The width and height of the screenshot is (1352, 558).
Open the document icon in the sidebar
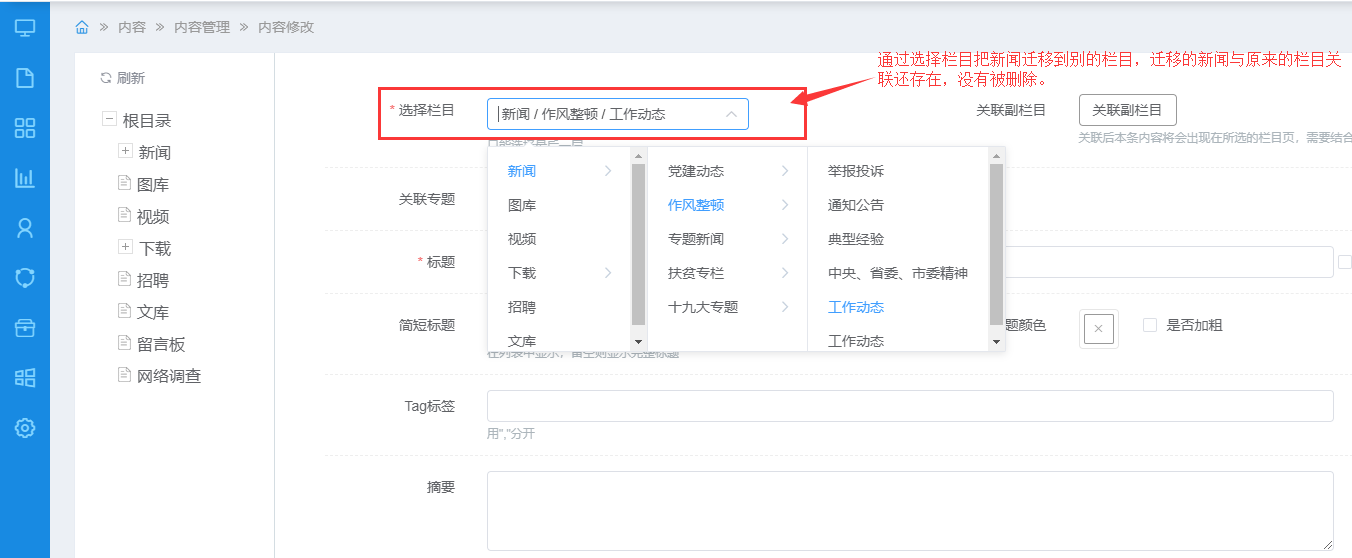pyautogui.click(x=25, y=78)
